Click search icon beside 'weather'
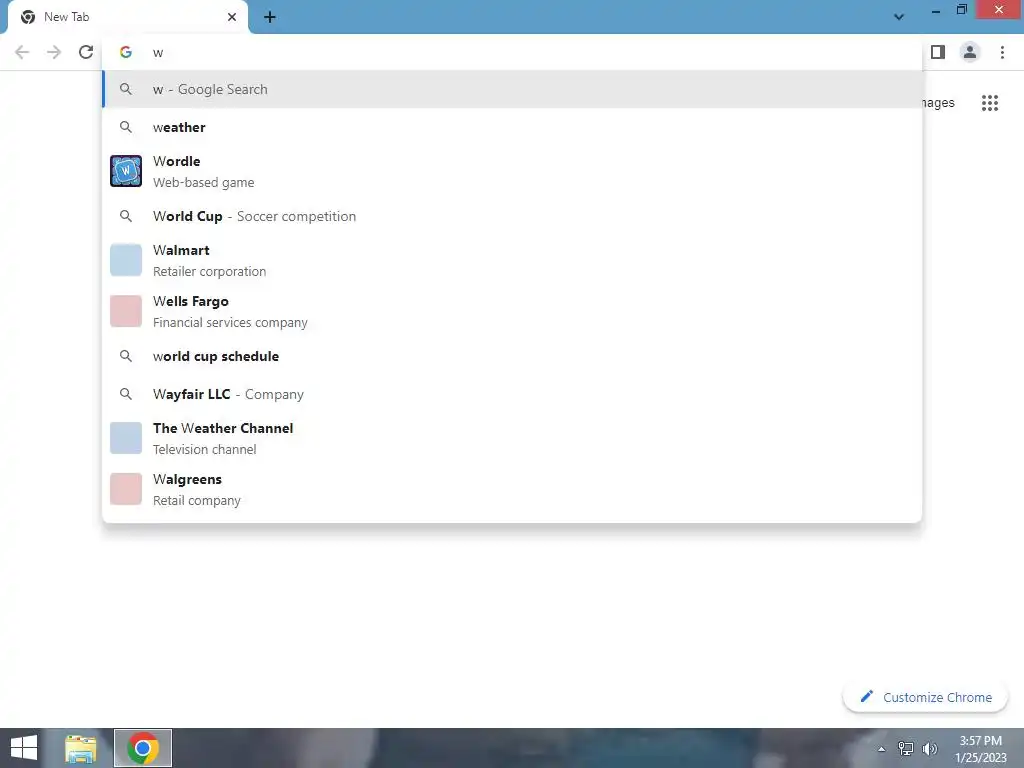The width and height of the screenshot is (1024, 768). (x=126, y=127)
